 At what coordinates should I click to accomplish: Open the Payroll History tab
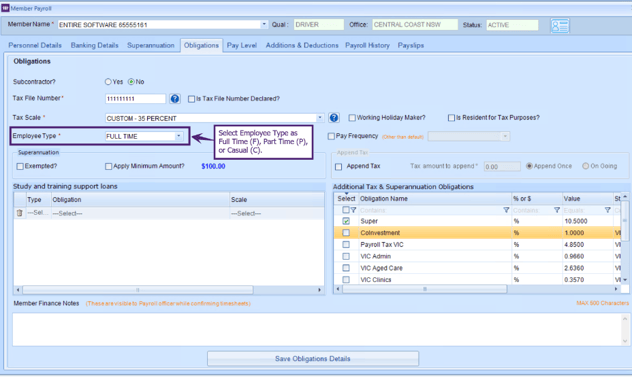coord(368,46)
